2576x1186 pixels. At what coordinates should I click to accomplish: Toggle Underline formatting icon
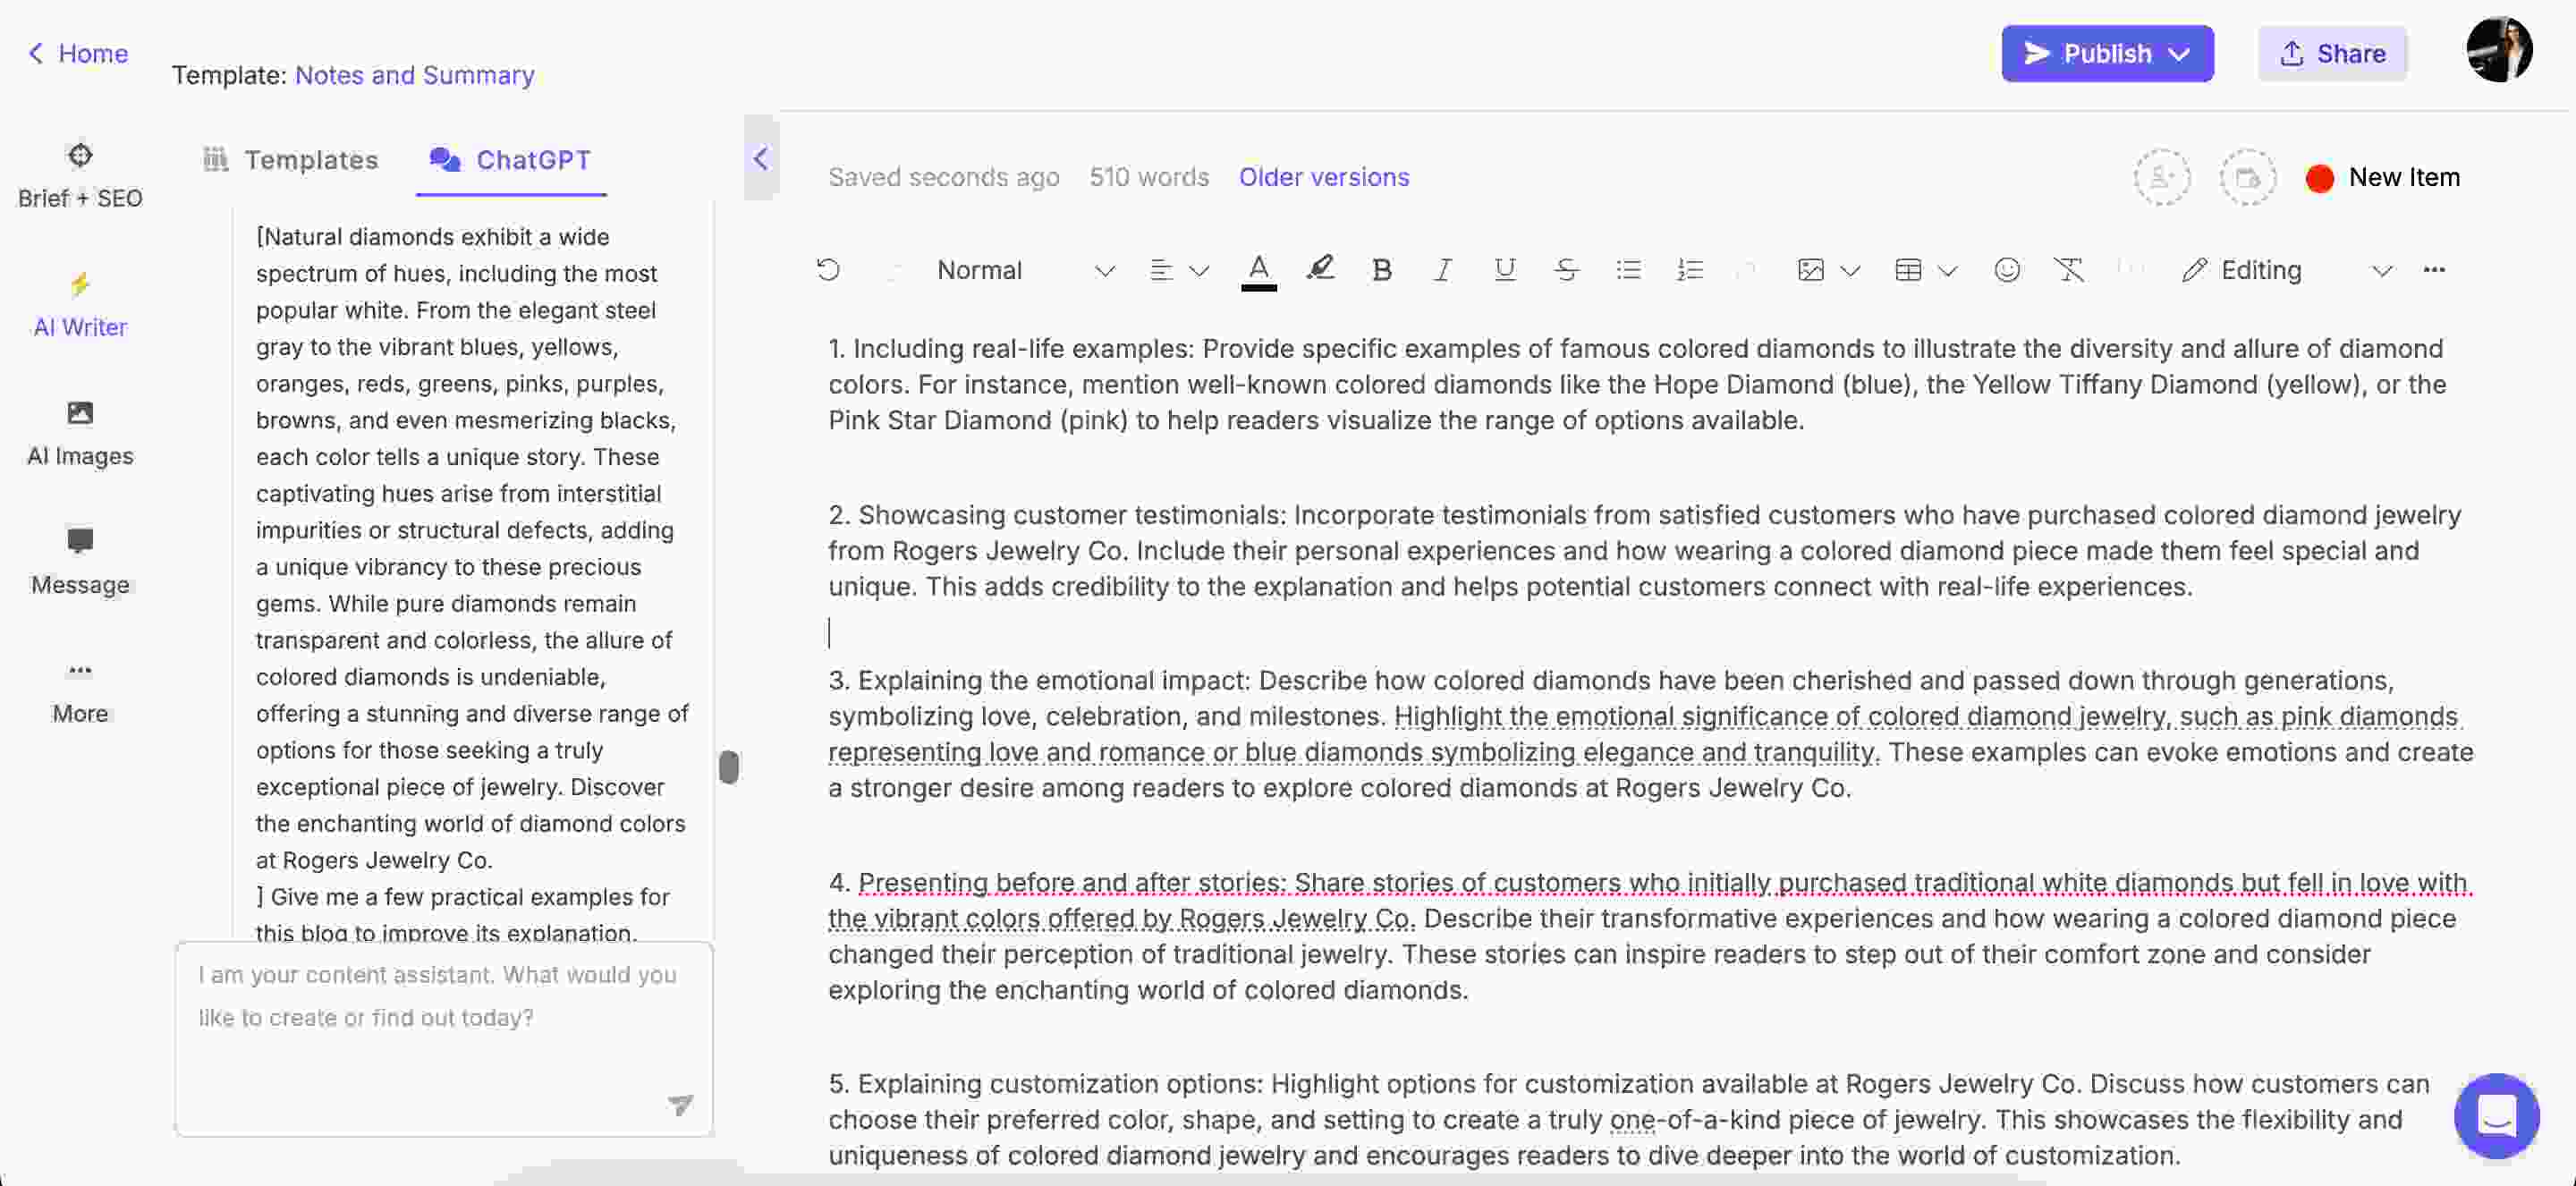click(x=1504, y=267)
